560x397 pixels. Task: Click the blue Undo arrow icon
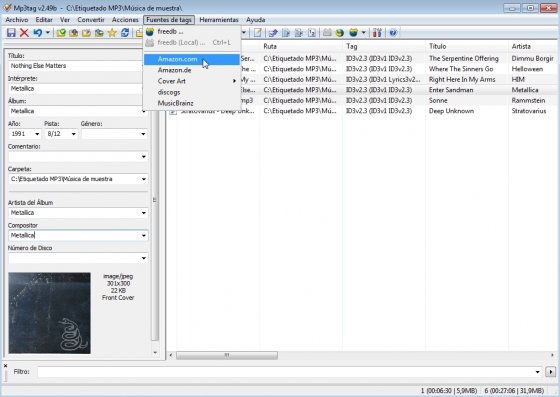(x=38, y=33)
